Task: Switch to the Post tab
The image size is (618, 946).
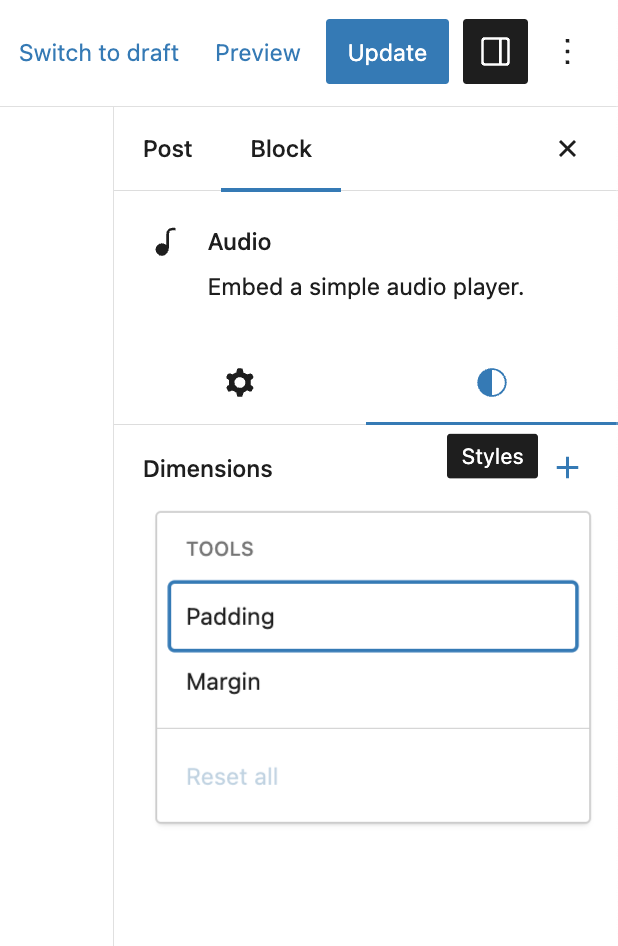Action: click(x=168, y=149)
